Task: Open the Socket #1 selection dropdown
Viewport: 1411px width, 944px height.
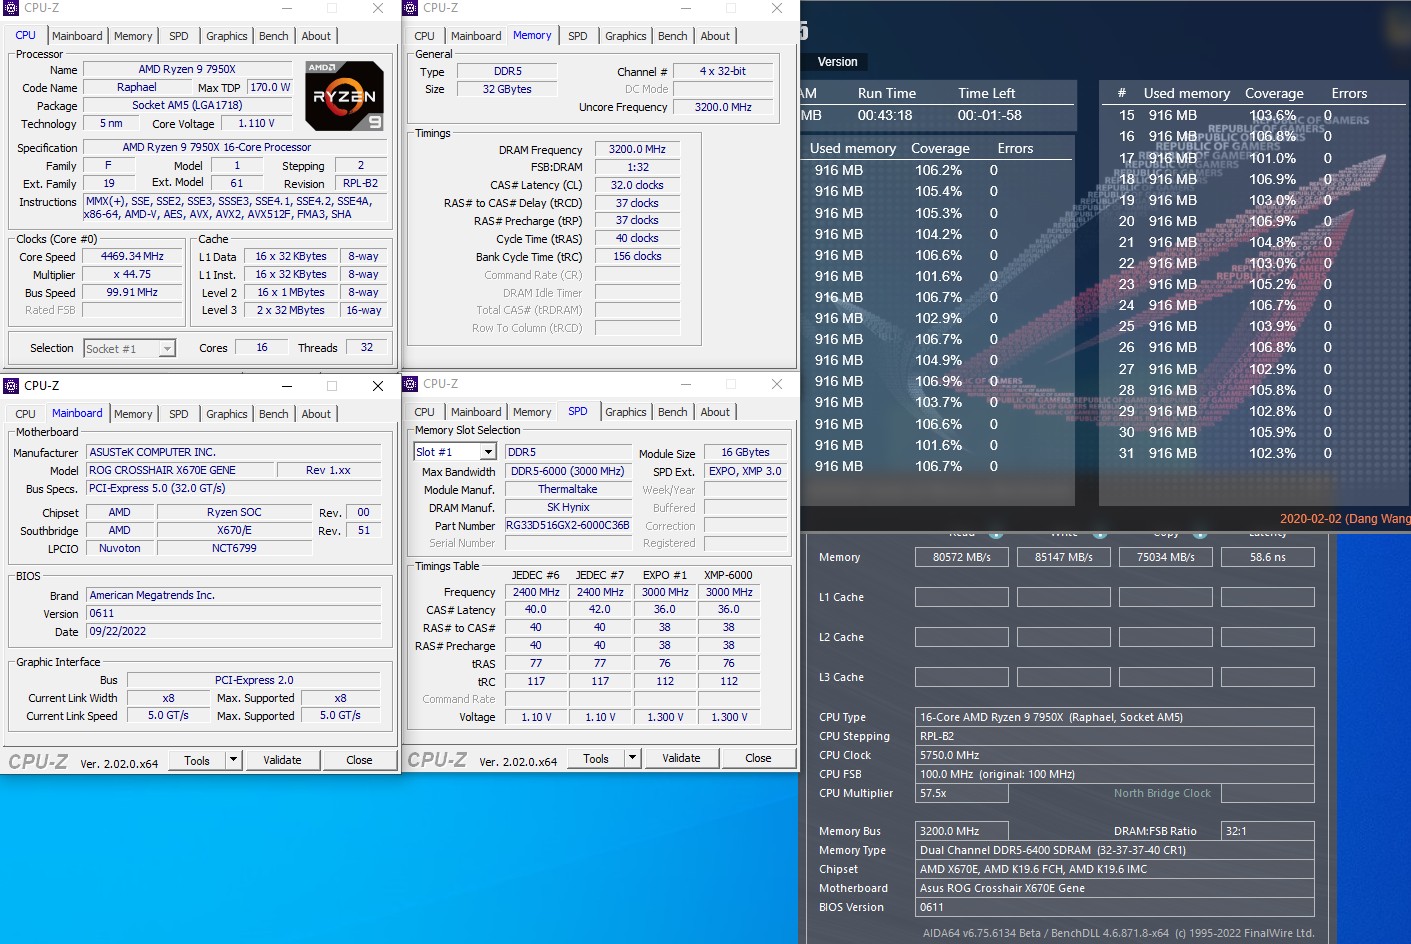Action: (167, 349)
